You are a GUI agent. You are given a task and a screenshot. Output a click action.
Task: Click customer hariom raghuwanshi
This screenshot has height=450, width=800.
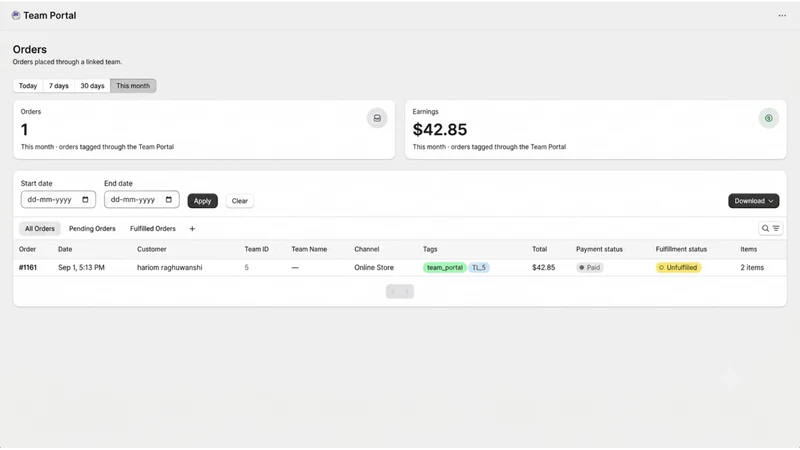click(x=169, y=267)
